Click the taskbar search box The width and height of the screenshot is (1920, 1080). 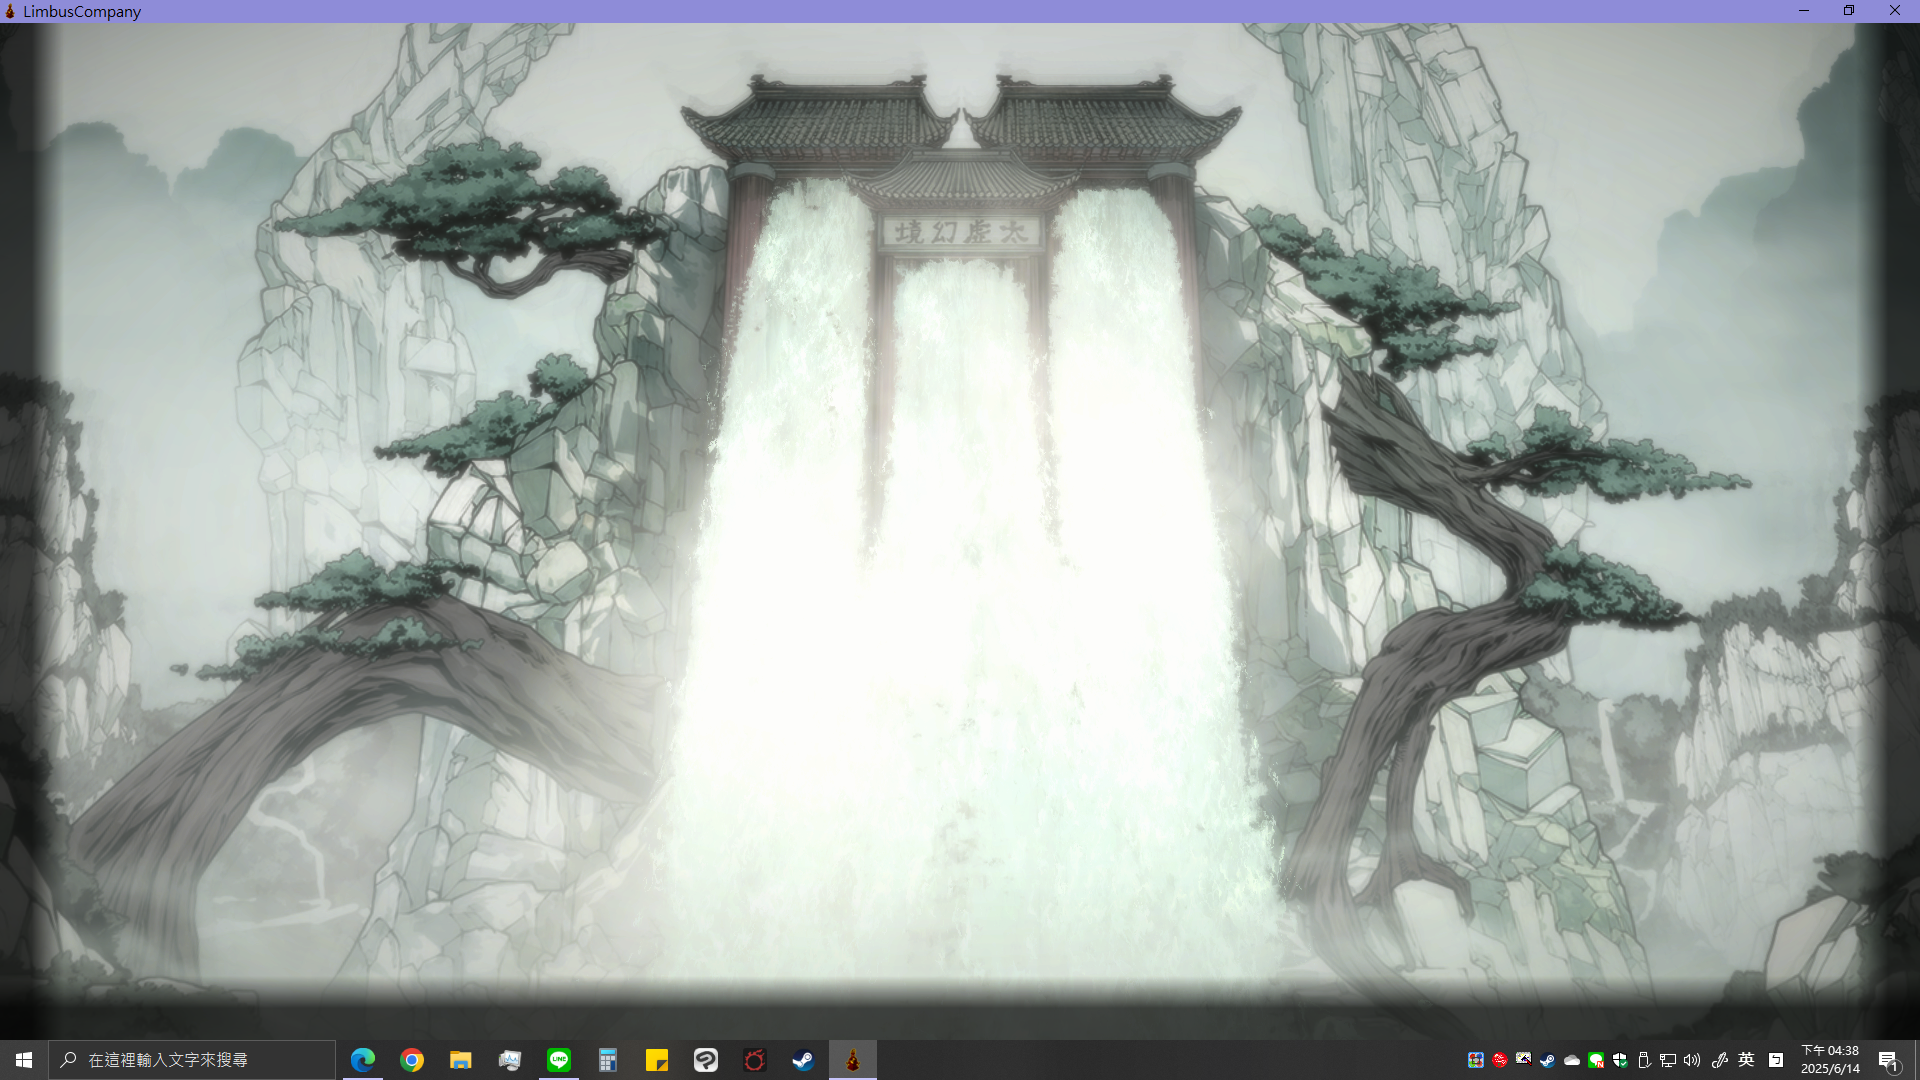tap(192, 1060)
